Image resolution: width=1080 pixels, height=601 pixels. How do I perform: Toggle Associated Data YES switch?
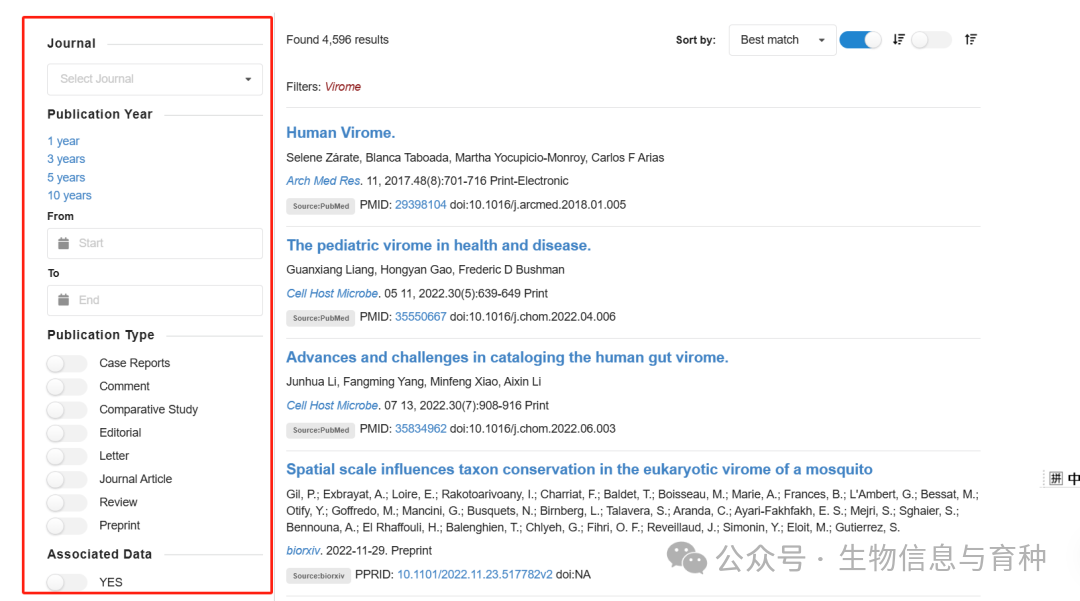point(67,582)
